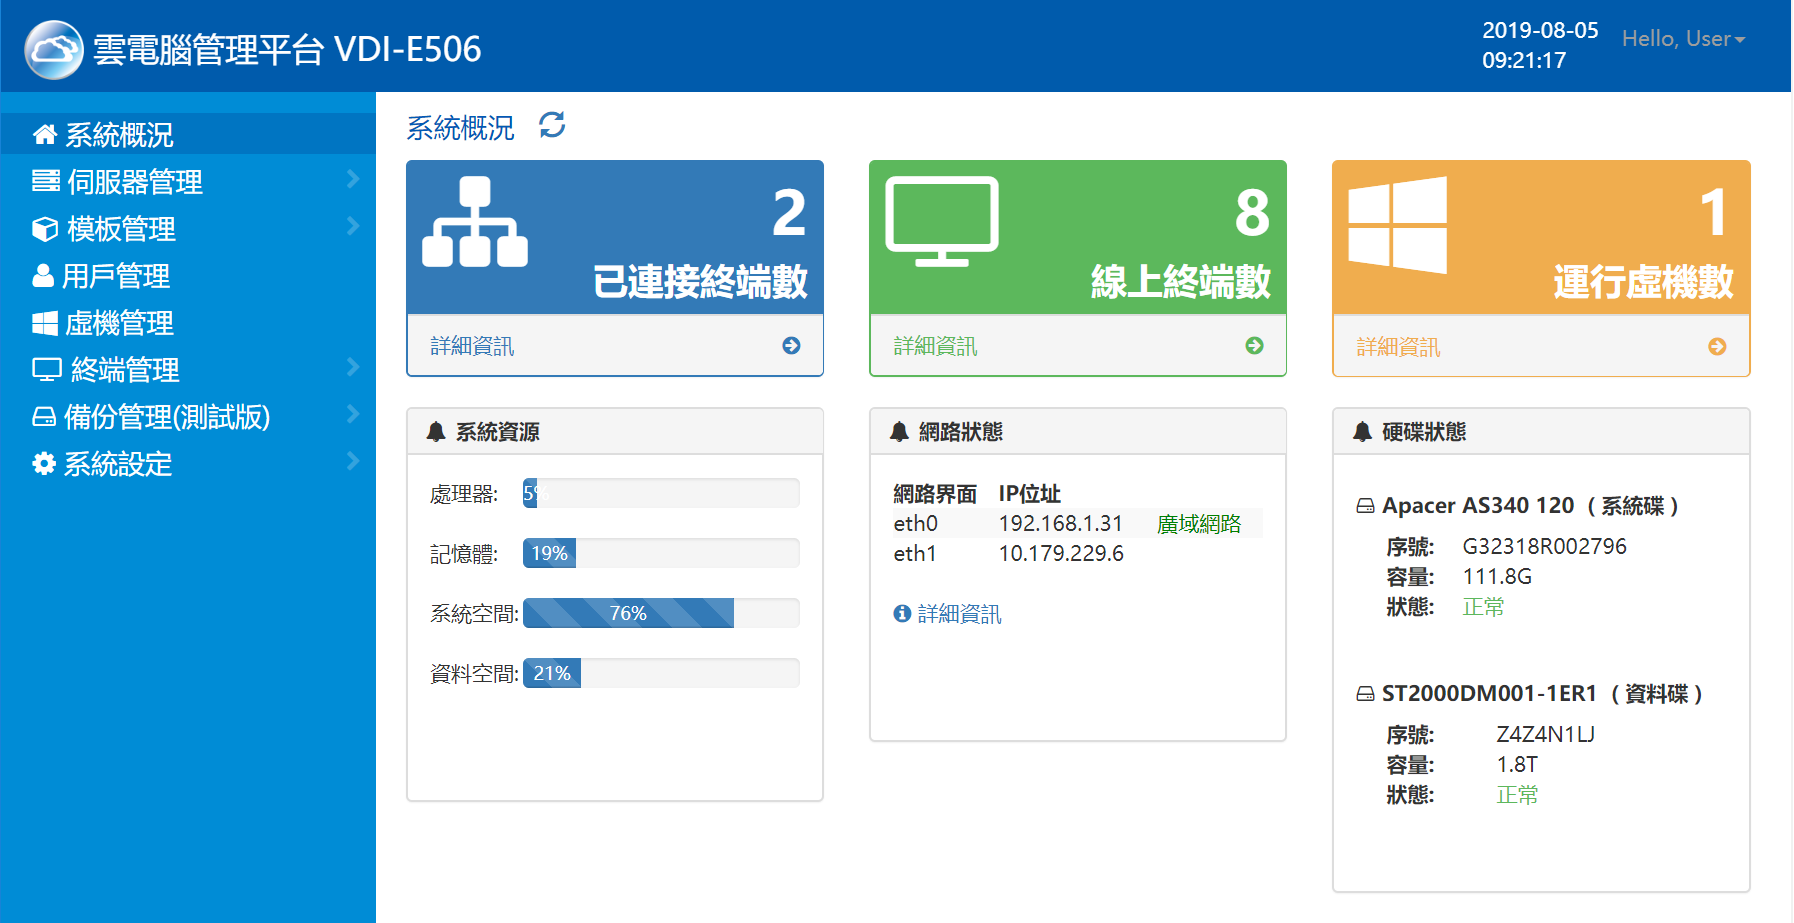Click the Windows logo on orange card
This screenshot has width=1794, height=923.
[1397, 225]
